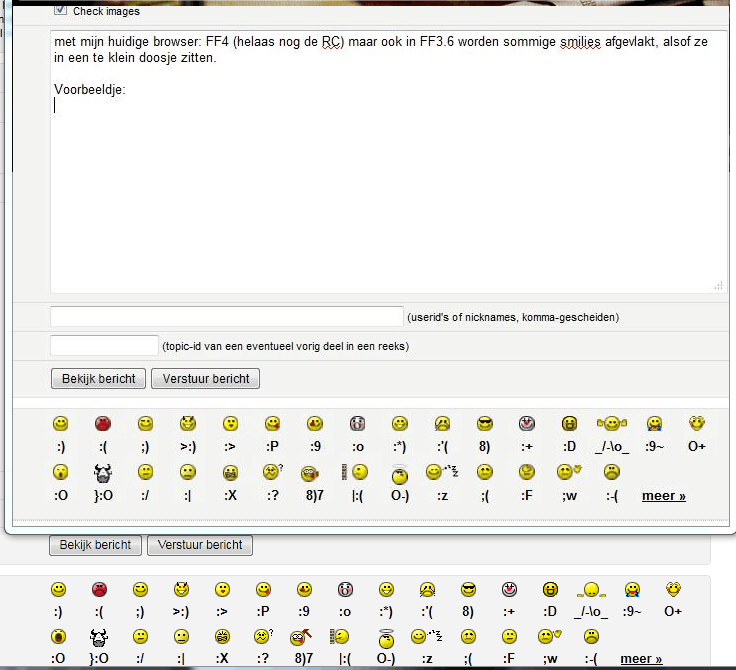Insert the >:) devil smiley in the front popup
Viewport: 736px width, 670px height.
coord(188,424)
